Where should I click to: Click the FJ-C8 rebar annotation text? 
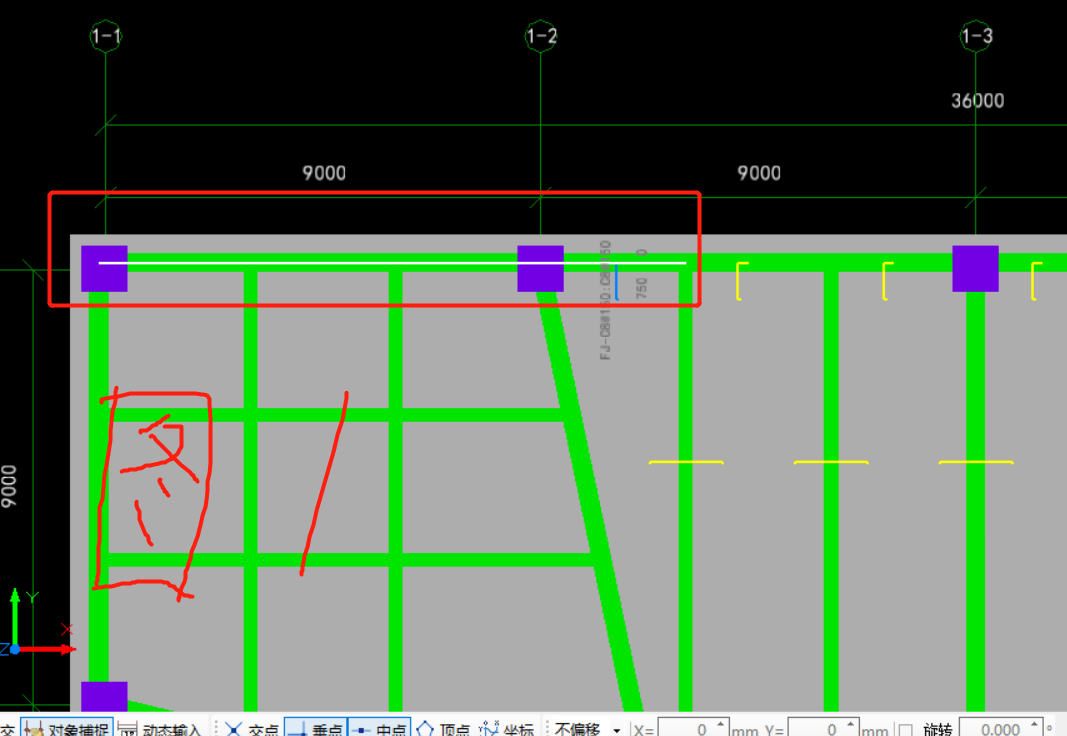pyautogui.click(x=605, y=300)
